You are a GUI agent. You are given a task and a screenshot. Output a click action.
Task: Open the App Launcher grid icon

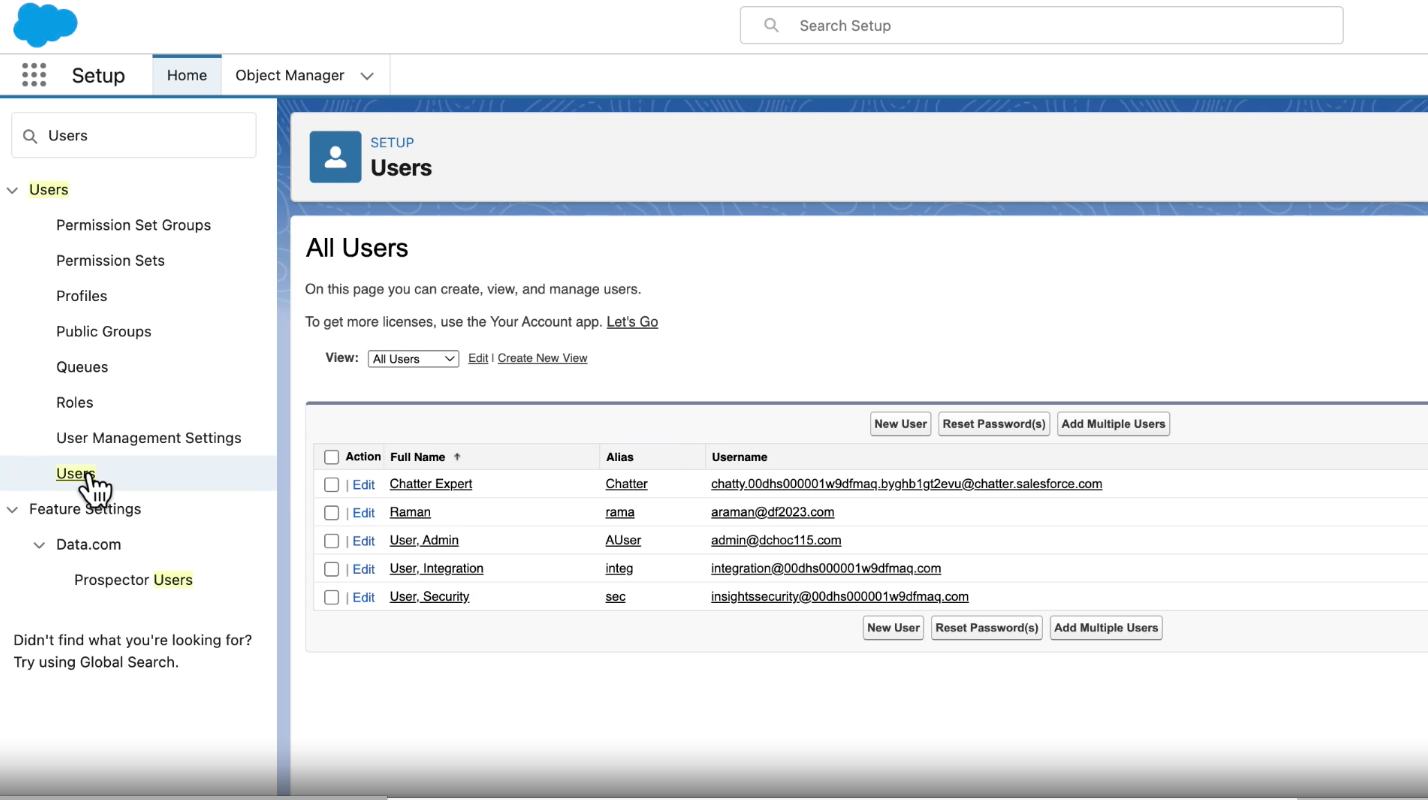pyautogui.click(x=33, y=75)
